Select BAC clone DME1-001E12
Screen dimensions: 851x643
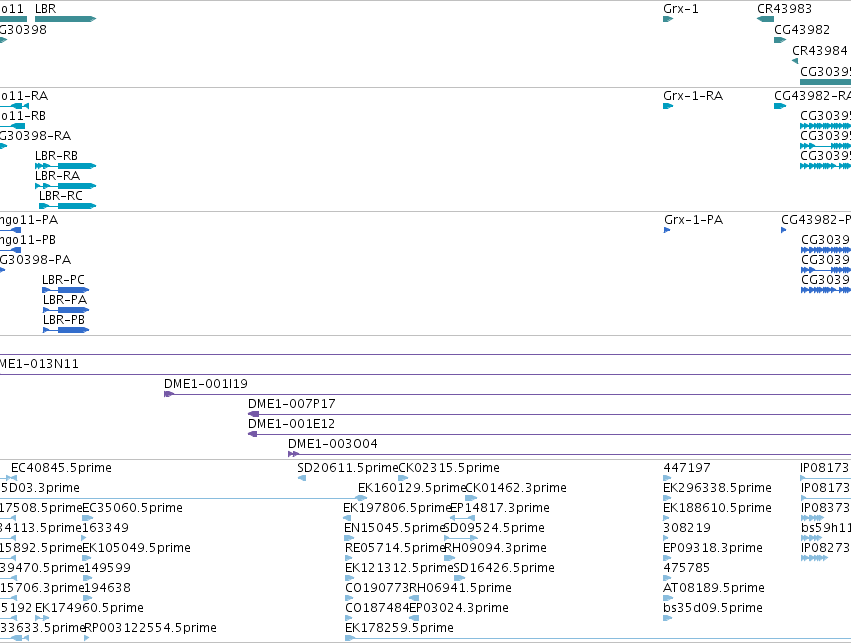click(x=549, y=434)
